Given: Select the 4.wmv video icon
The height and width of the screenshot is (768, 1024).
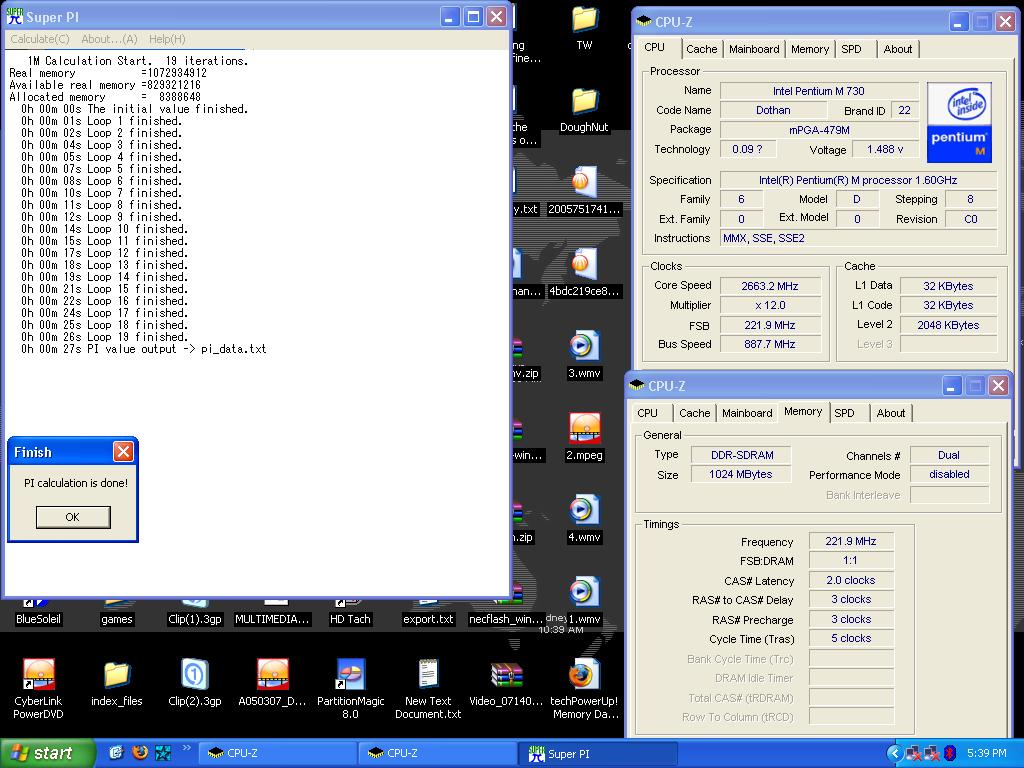Looking at the screenshot, I should click(x=584, y=510).
